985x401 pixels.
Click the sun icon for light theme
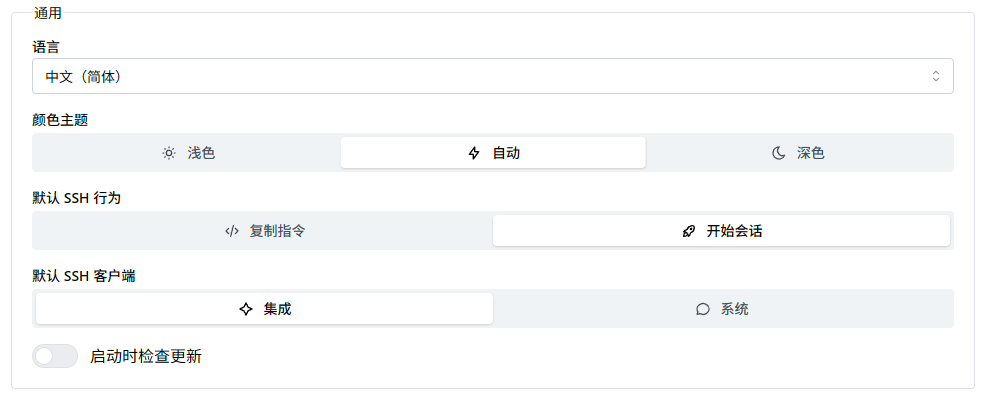click(x=169, y=153)
